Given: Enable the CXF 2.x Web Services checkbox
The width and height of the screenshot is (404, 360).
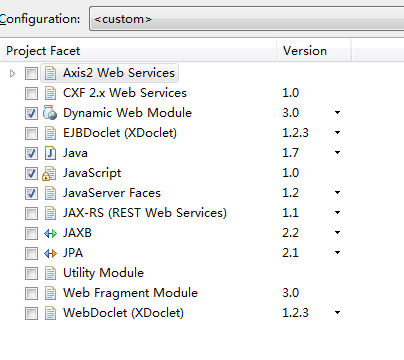Looking at the screenshot, I should 31,93.
